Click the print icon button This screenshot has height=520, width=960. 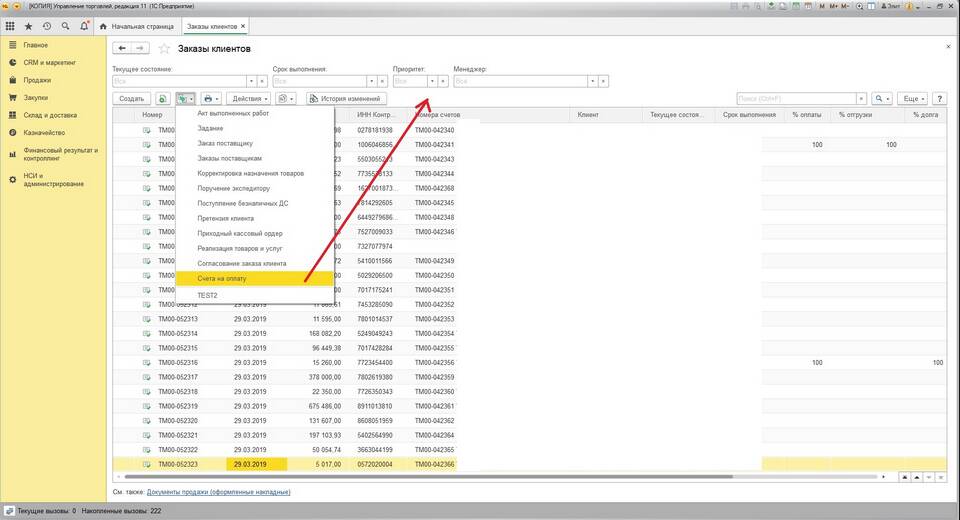pyautogui.click(x=211, y=99)
